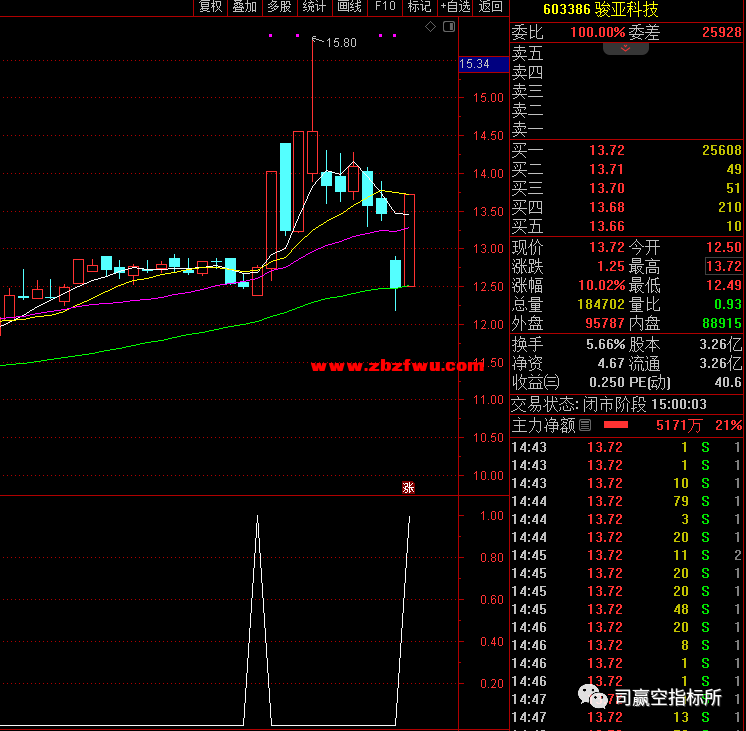The width and height of the screenshot is (746, 731).
Task: Click the 外盘 95787 value
Action: [x=604, y=324]
